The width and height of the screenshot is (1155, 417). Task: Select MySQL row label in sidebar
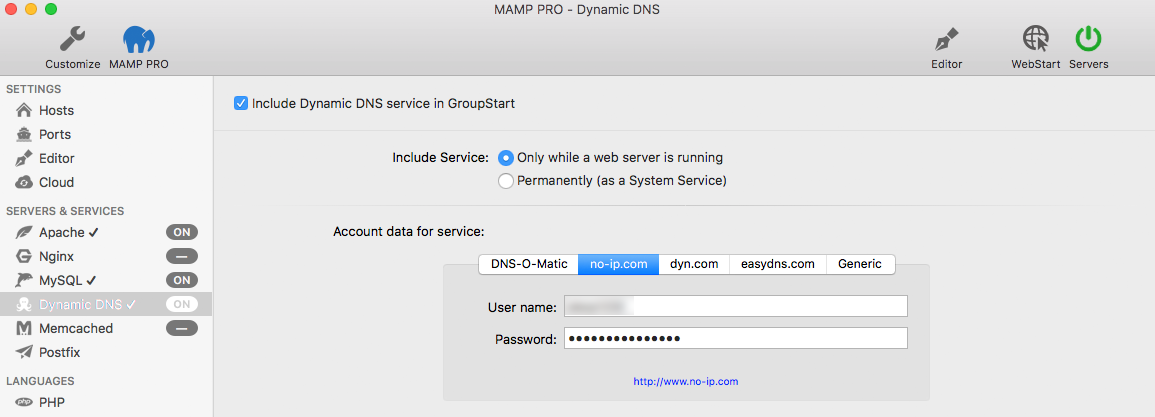coord(62,280)
